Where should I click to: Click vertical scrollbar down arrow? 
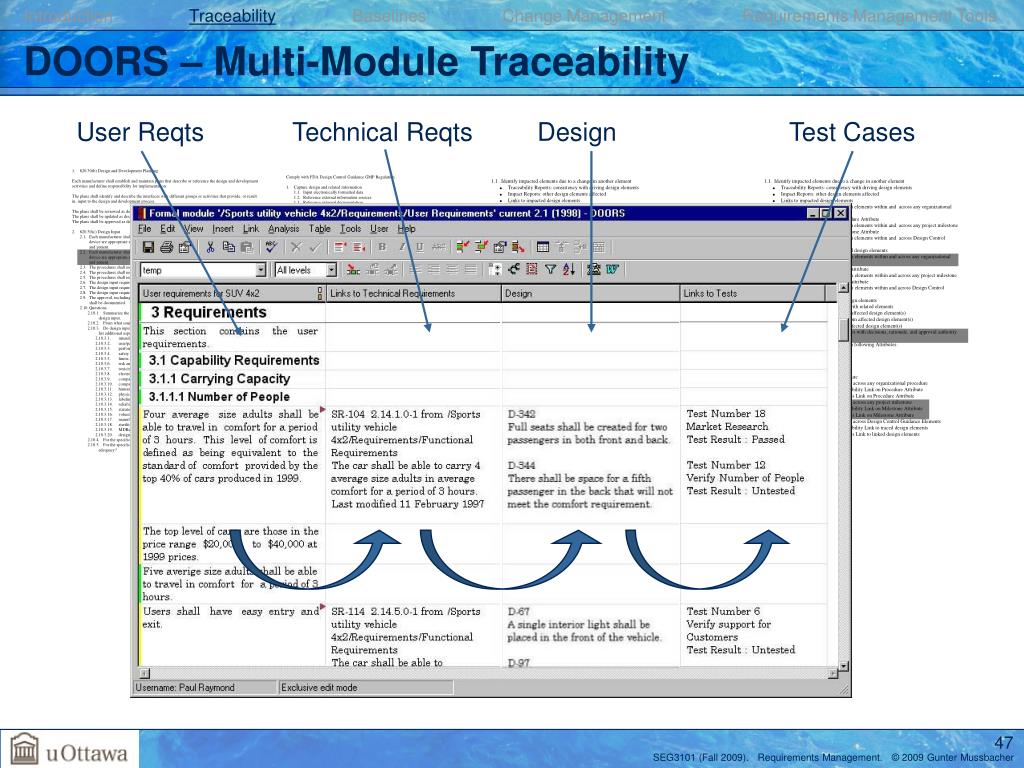pos(843,666)
